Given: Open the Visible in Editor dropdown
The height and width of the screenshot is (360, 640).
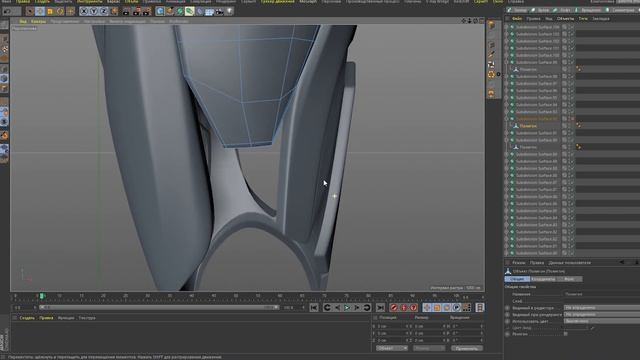Looking at the screenshot, I should 602,308.
